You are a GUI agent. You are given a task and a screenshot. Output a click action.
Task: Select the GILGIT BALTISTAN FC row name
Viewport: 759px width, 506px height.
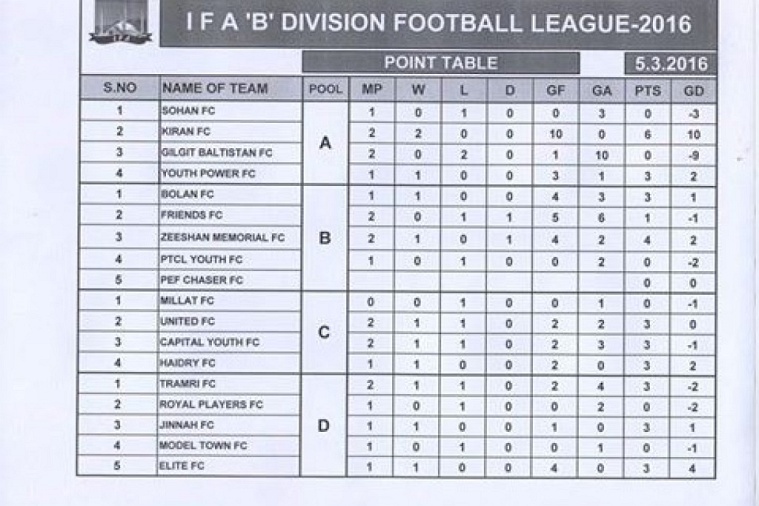[215, 153]
